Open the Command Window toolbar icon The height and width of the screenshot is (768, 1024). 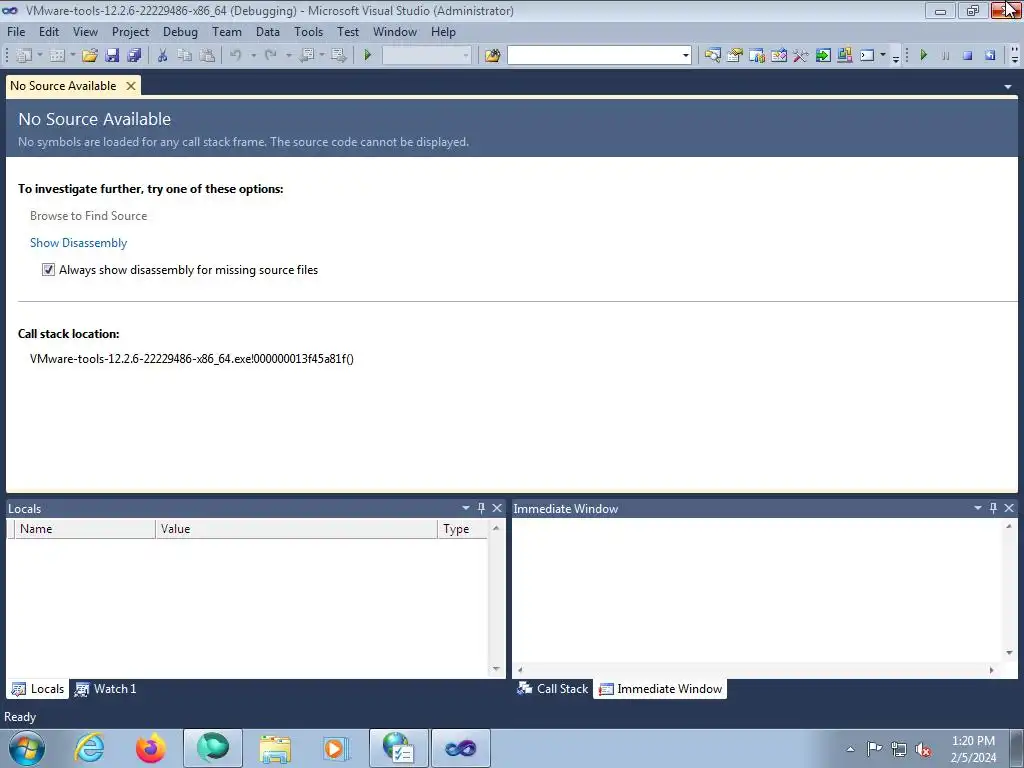click(867, 56)
